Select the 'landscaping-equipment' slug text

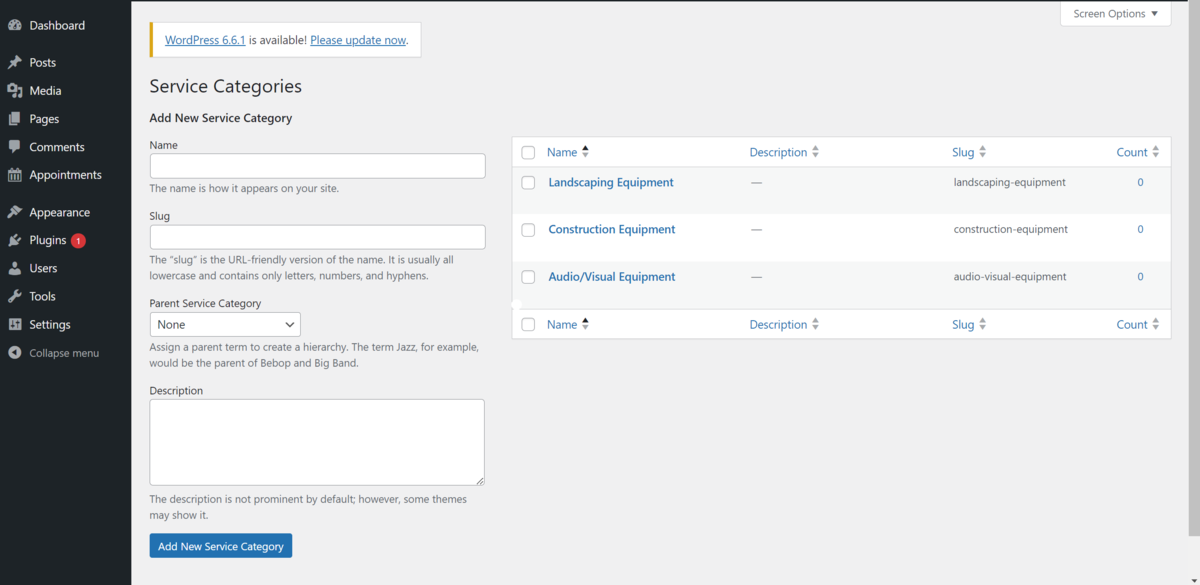(x=1010, y=182)
